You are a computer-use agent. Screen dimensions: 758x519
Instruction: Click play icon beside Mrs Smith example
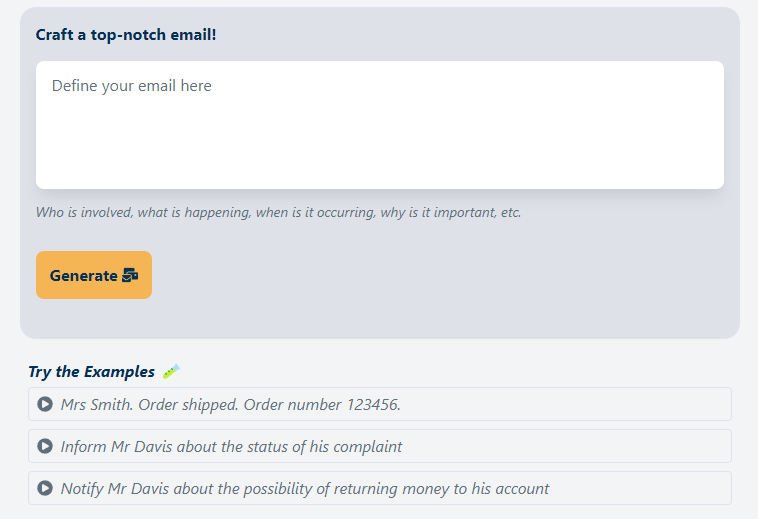[45, 404]
